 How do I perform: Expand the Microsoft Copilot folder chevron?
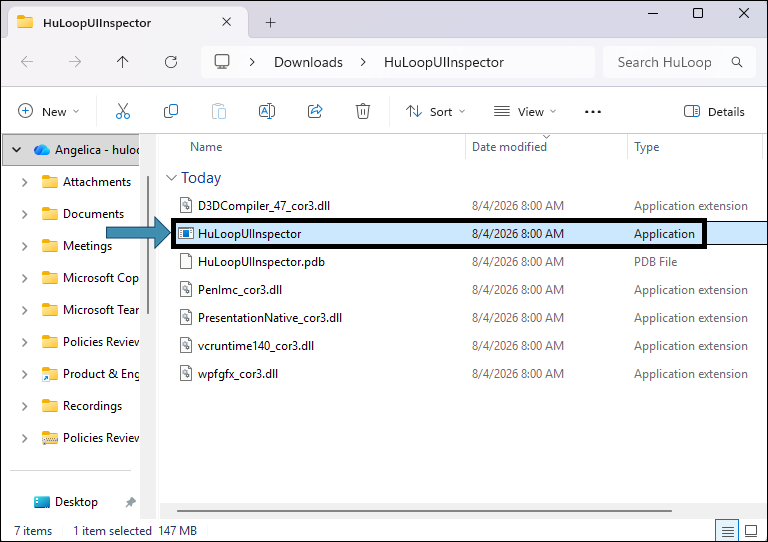tap(24, 278)
